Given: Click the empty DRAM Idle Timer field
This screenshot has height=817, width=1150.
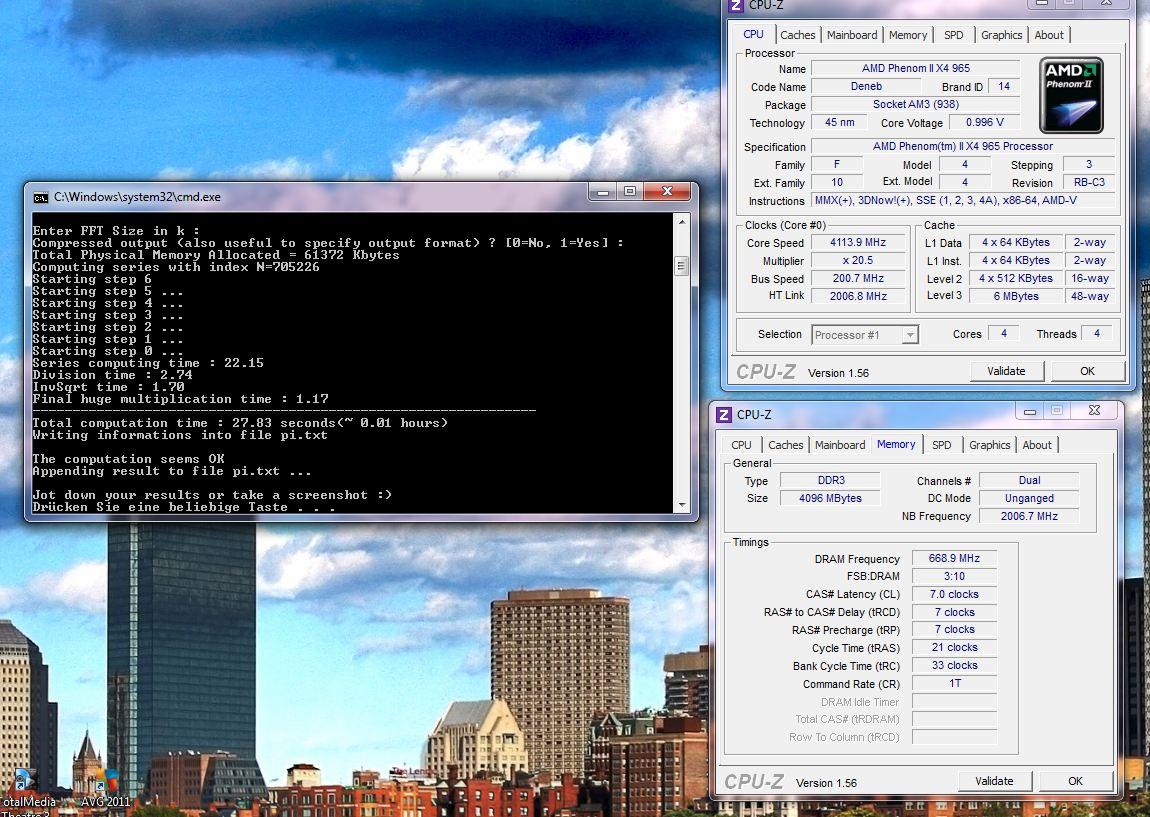Looking at the screenshot, I should [x=954, y=702].
